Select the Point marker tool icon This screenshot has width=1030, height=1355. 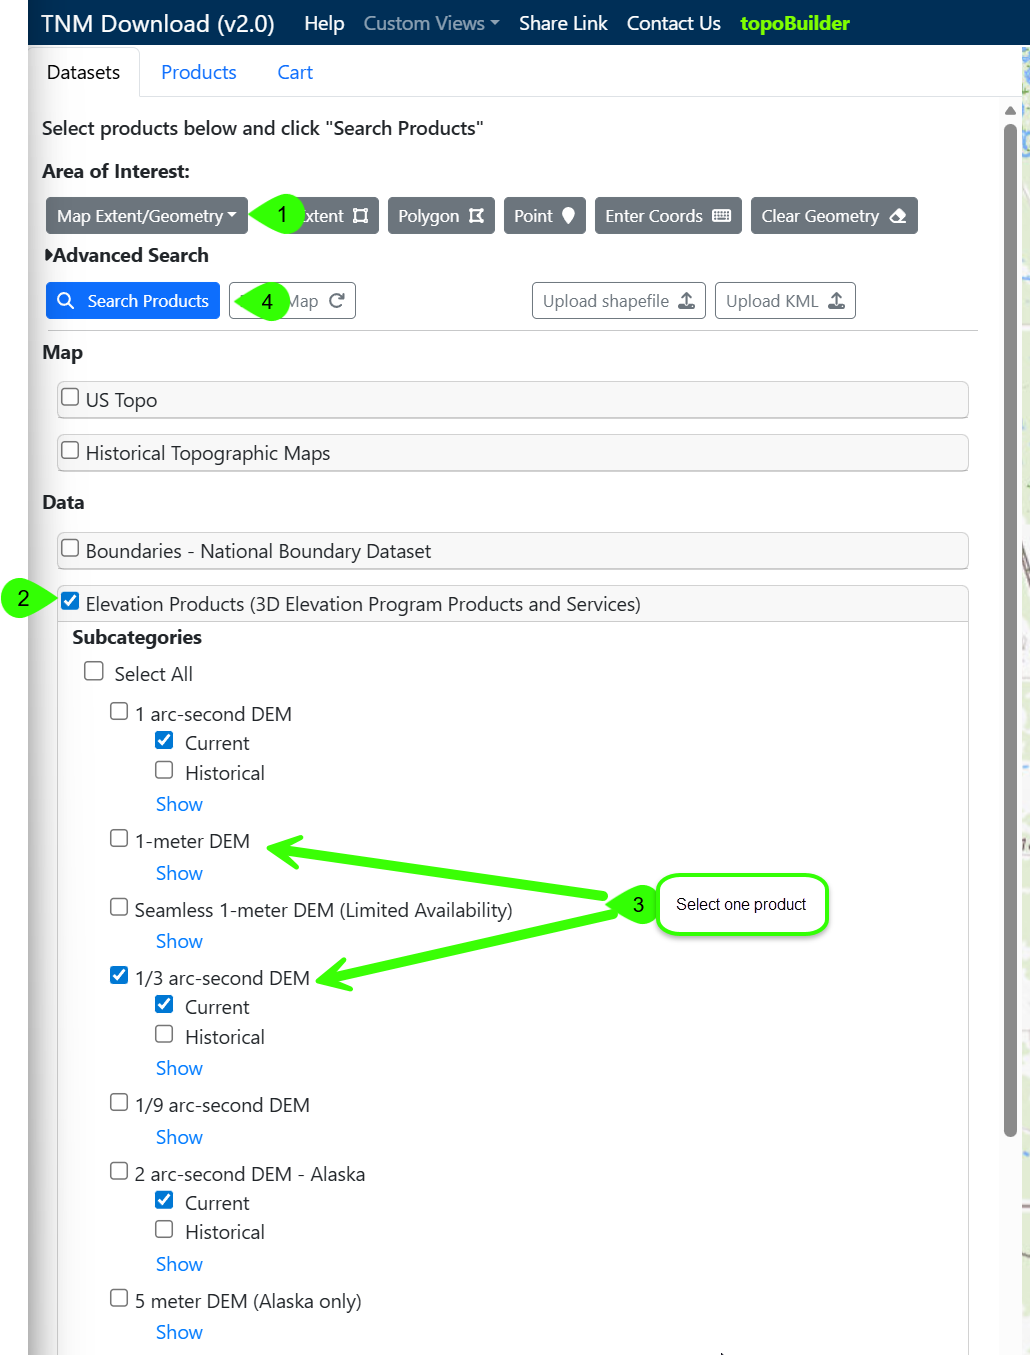(568, 216)
